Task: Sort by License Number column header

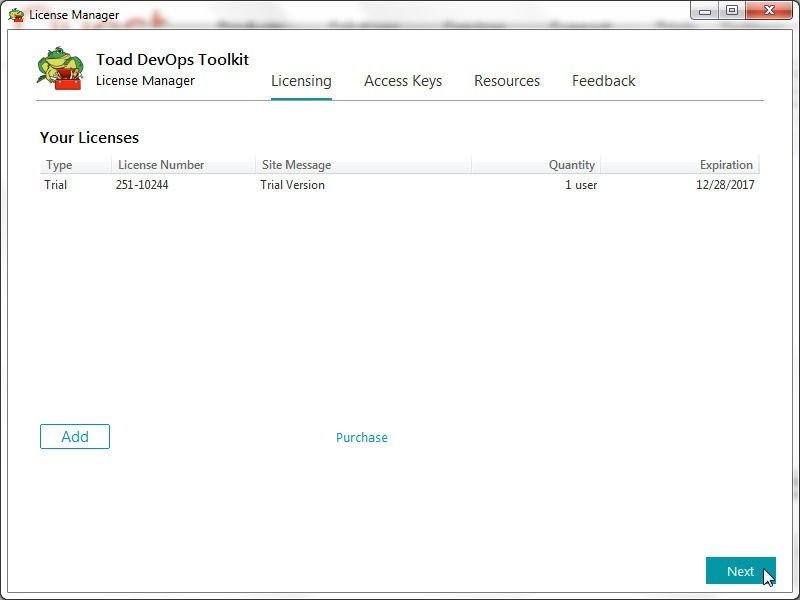Action: pyautogui.click(x=183, y=165)
